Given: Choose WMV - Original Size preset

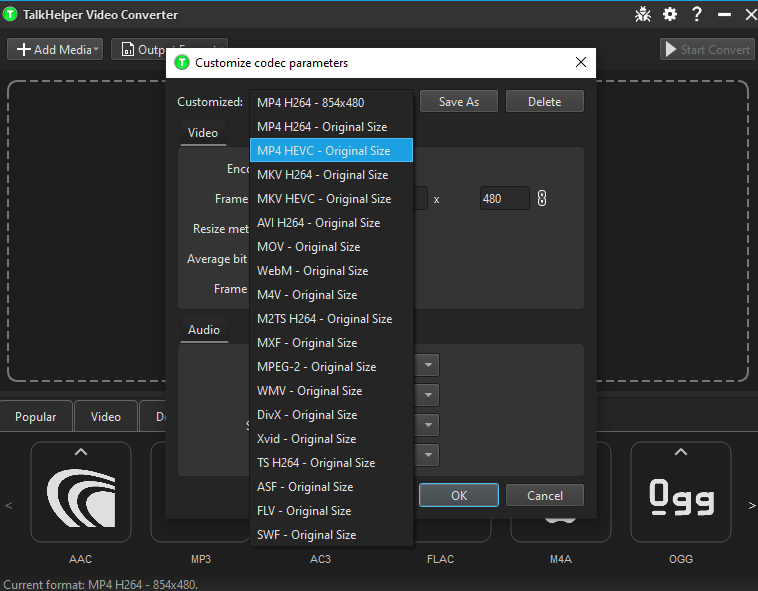Looking at the screenshot, I should coord(331,390).
